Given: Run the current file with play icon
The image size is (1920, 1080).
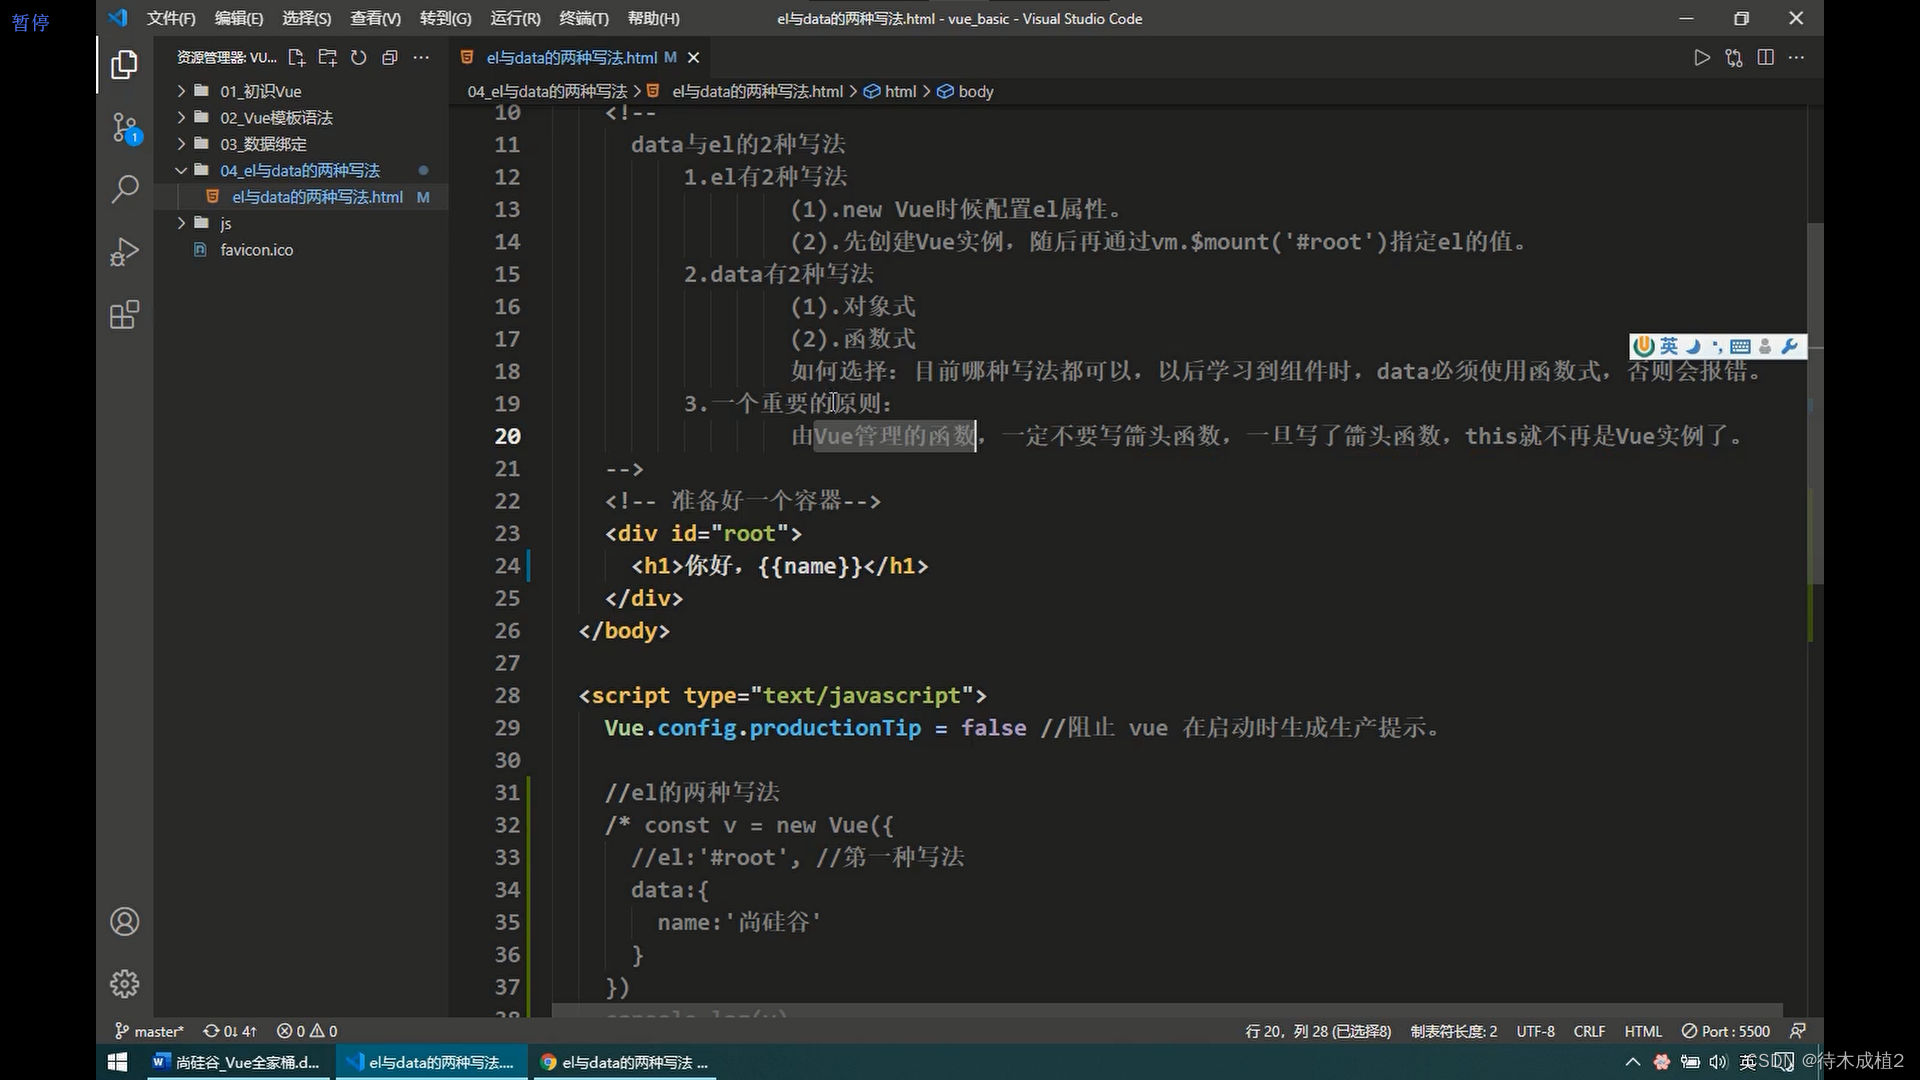Looking at the screenshot, I should tap(1702, 58).
